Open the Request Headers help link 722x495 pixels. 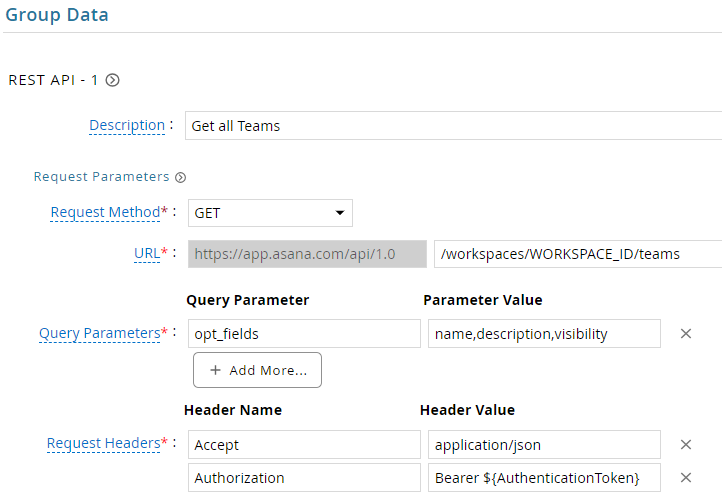[104, 443]
